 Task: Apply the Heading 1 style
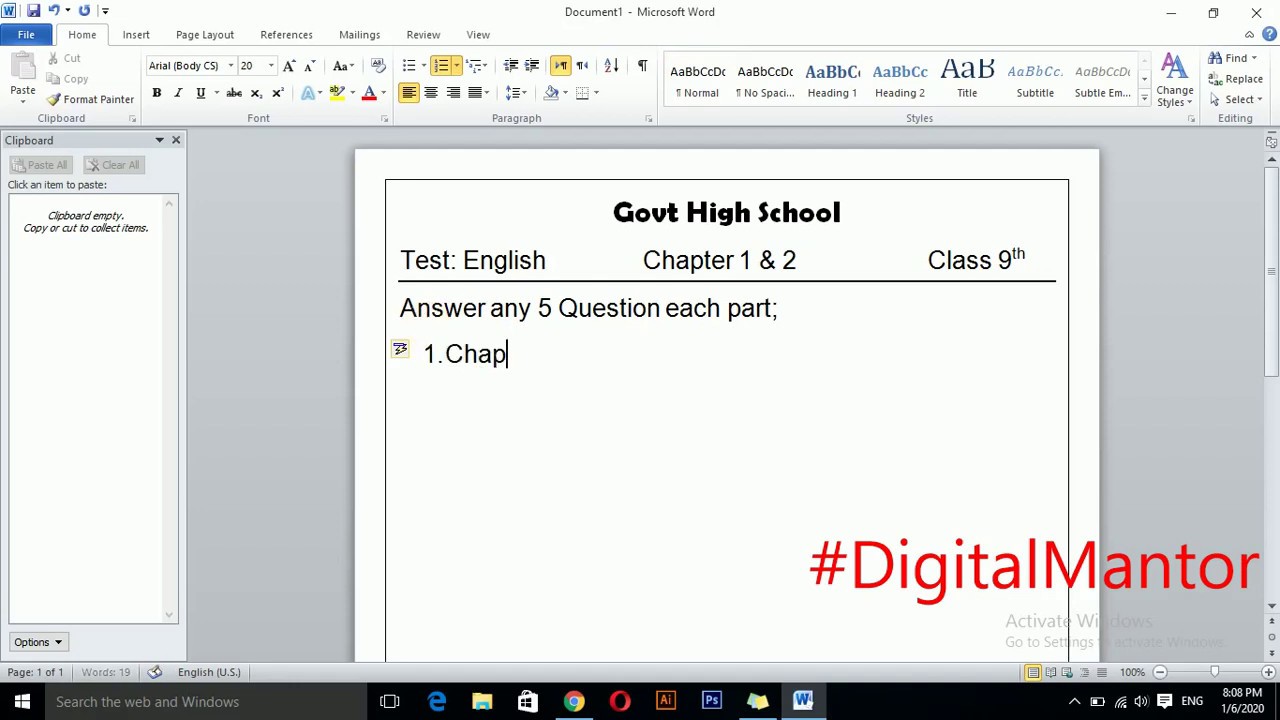tap(832, 80)
